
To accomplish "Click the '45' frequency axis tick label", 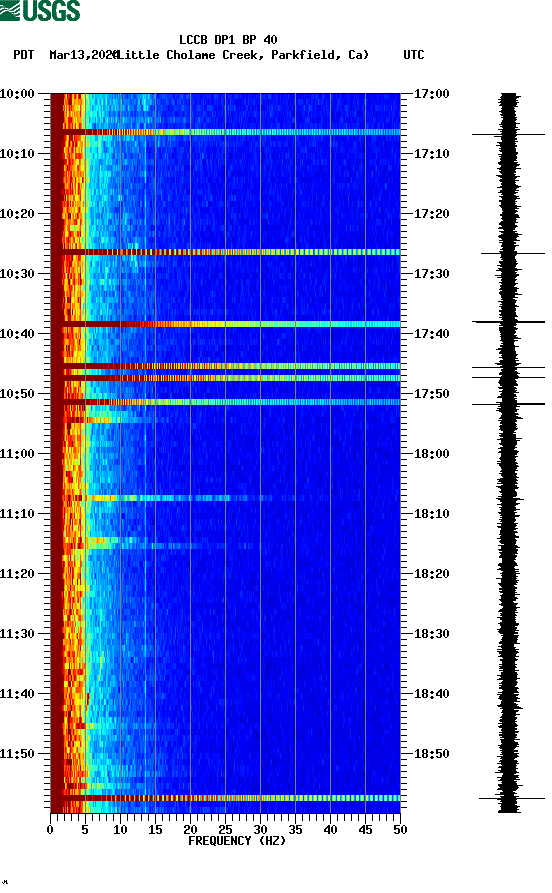I will click(365, 830).
